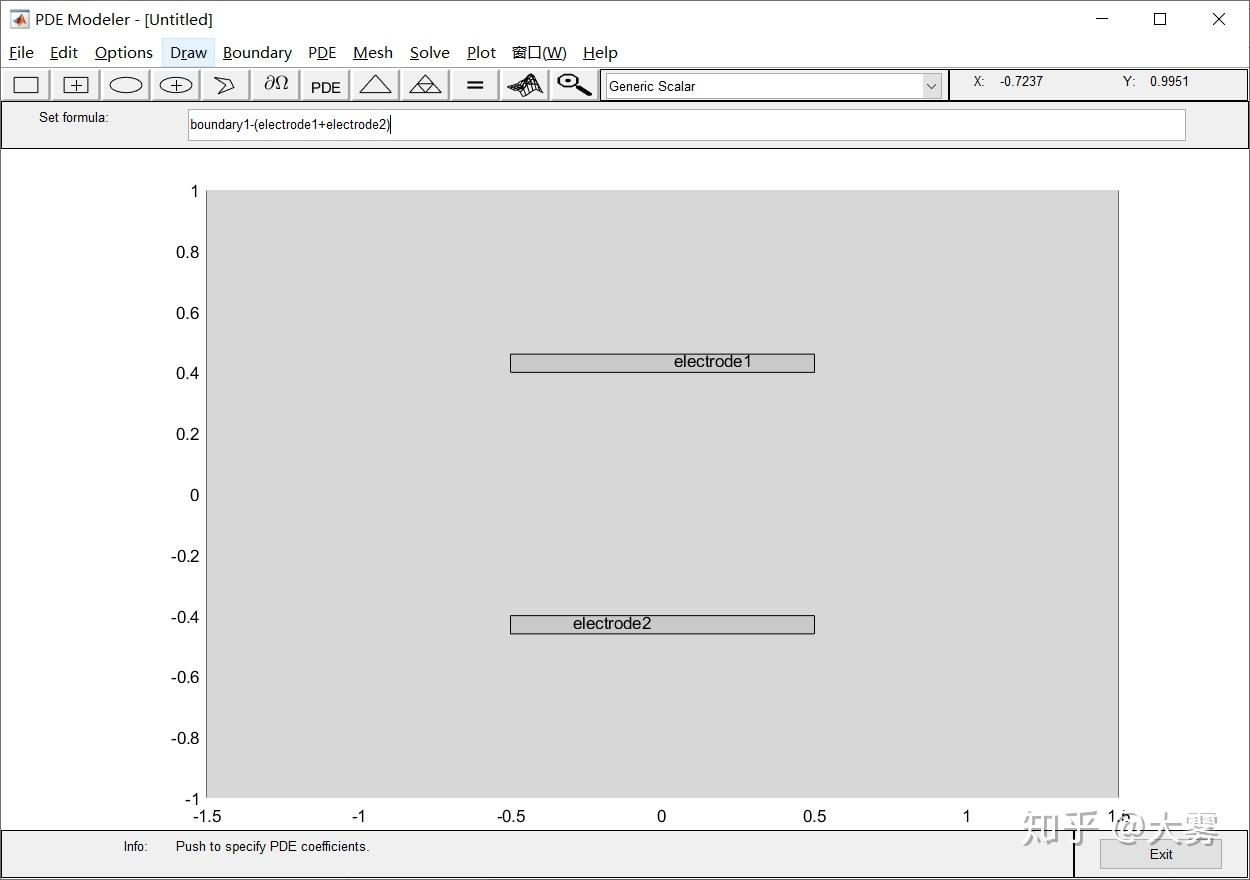
Task: Open PDE specification with the PDE icon
Action: (x=324, y=86)
